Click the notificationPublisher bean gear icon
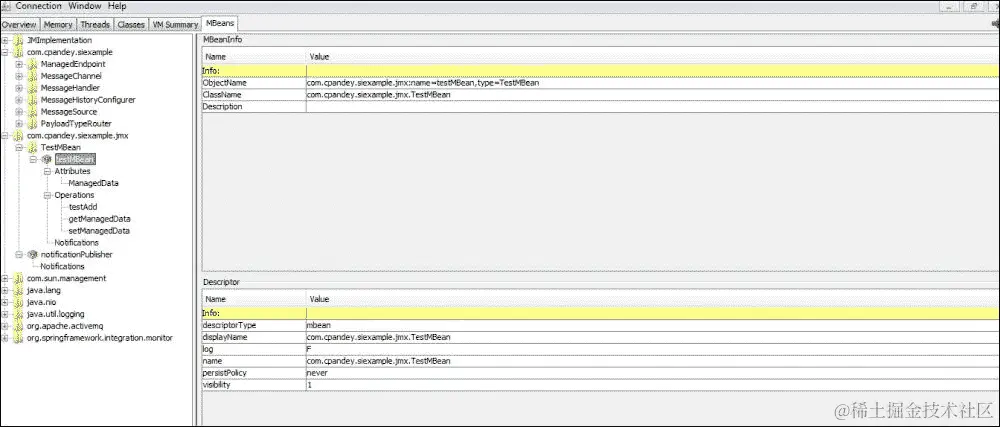 (x=33, y=254)
